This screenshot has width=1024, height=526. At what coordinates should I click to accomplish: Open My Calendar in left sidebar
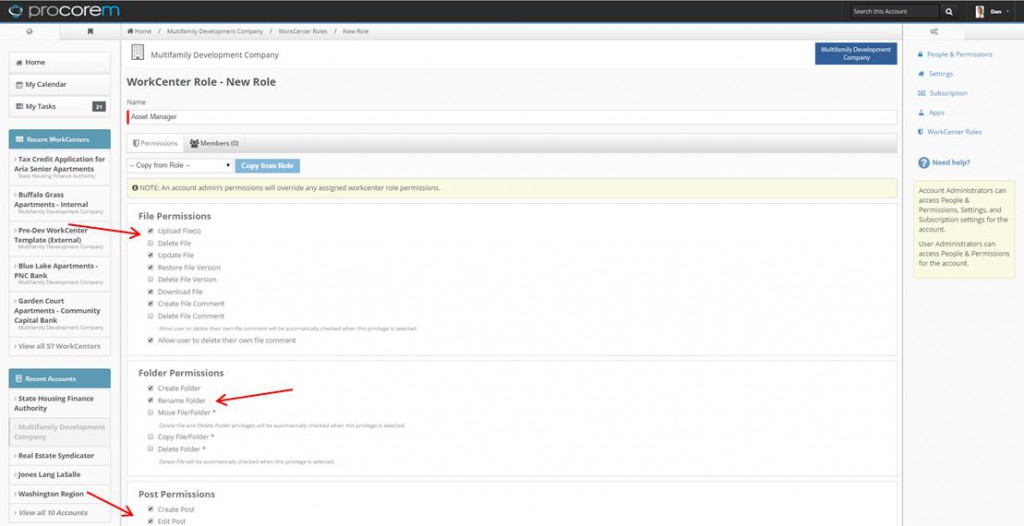click(x=59, y=84)
